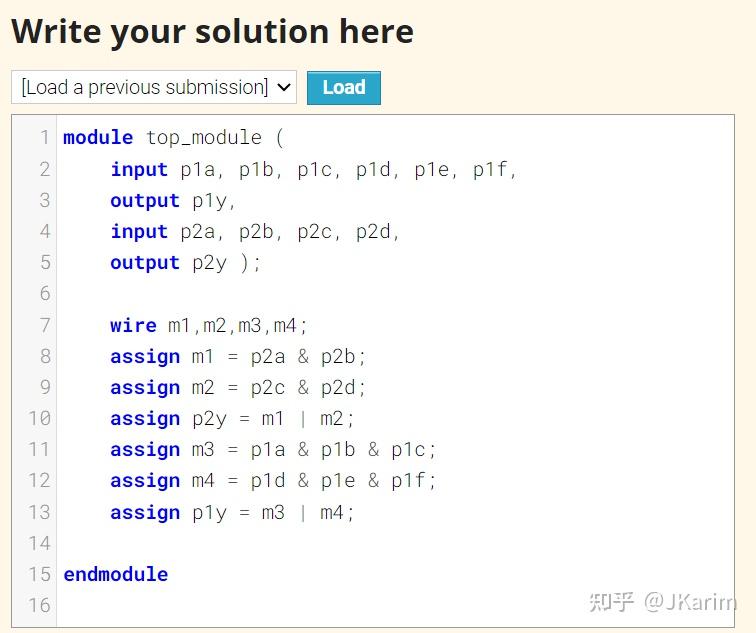Image resolution: width=756 pixels, height=633 pixels.
Task: Place cursor on 'top_module' name
Action: [x=204, y=138]
